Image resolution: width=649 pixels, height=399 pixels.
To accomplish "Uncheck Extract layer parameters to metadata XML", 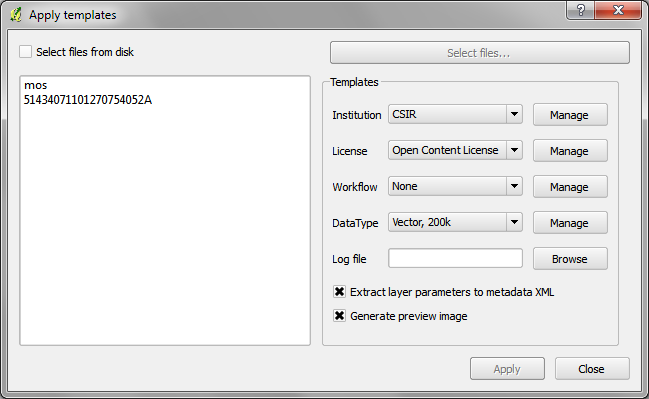I will 339,292.
